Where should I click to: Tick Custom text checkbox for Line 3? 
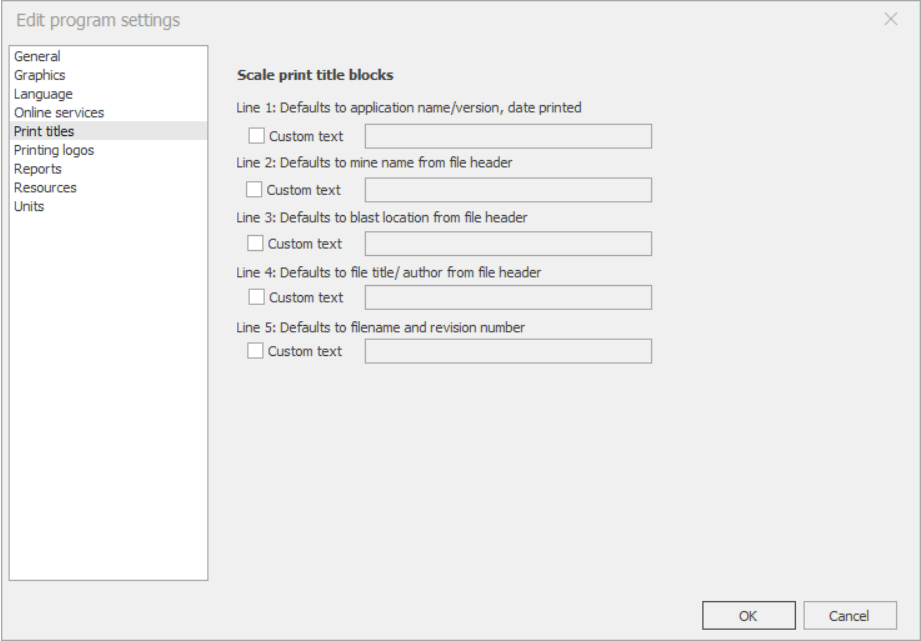255,243
